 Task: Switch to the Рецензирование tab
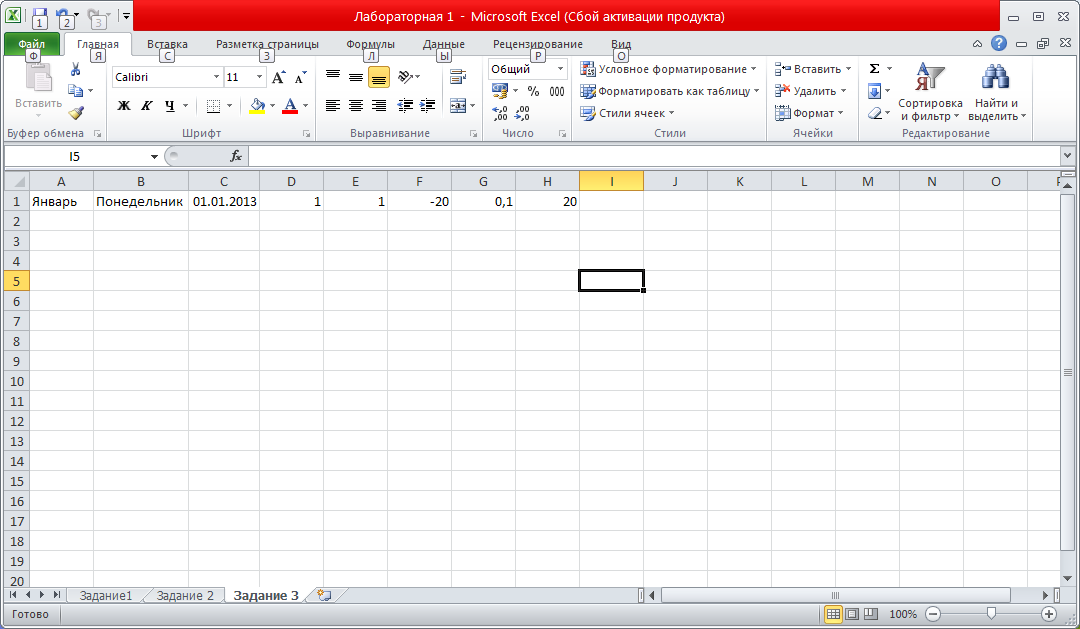point(537,44)
